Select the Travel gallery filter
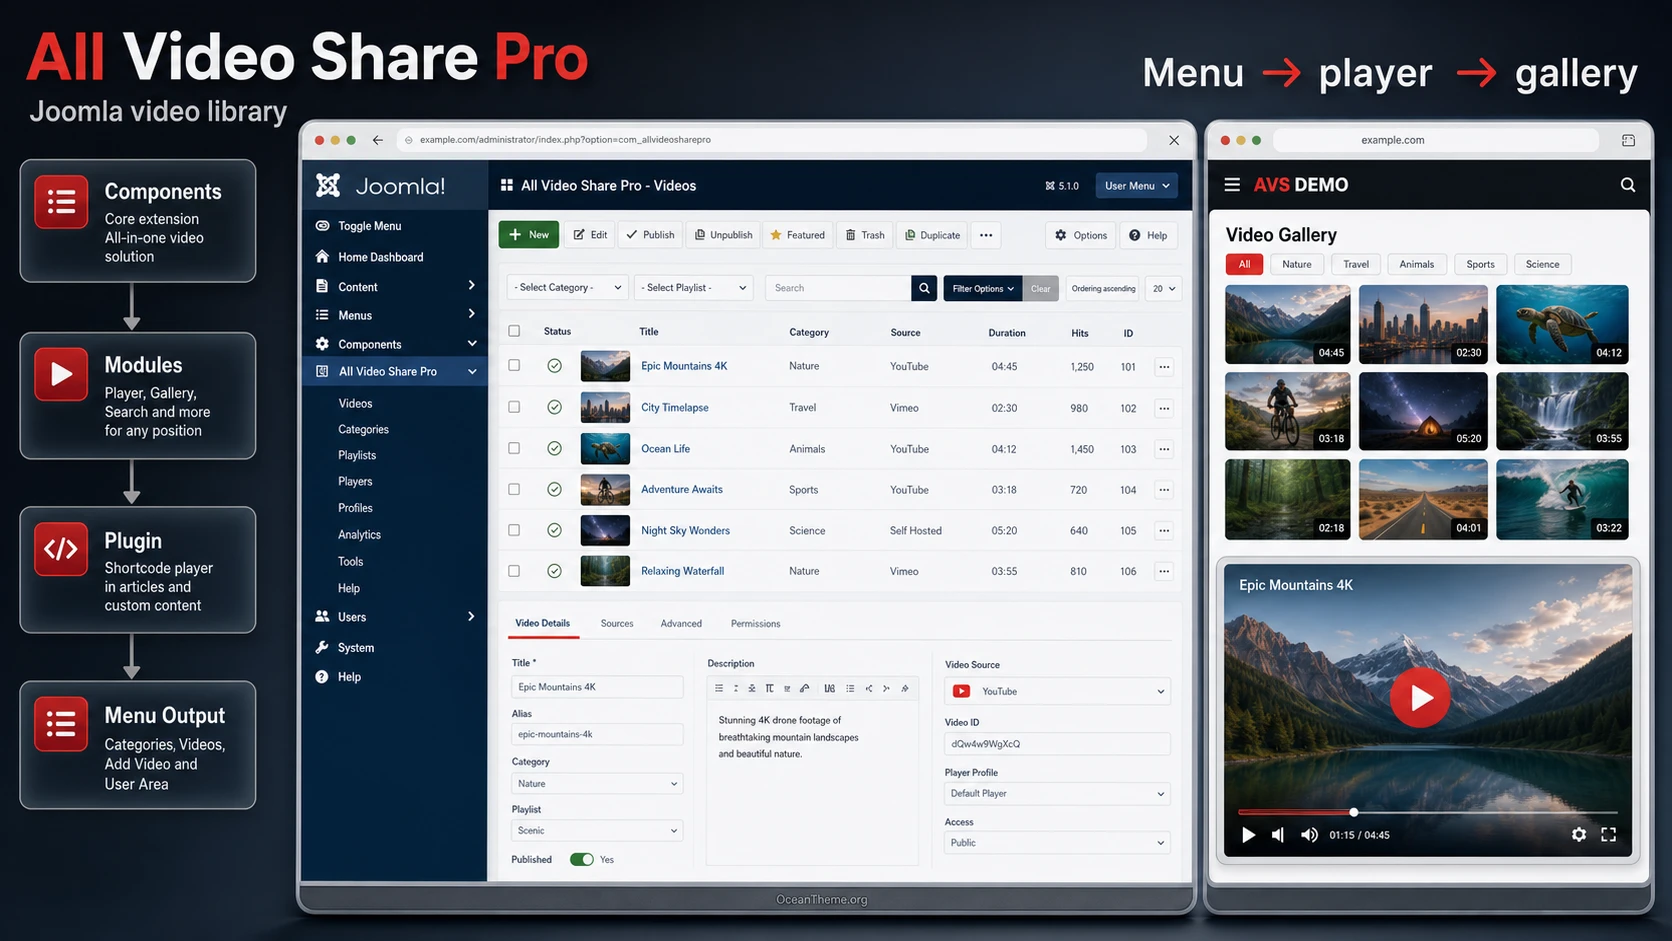The width and height of the screenshot is (1672, 941). click(1356, 264)
